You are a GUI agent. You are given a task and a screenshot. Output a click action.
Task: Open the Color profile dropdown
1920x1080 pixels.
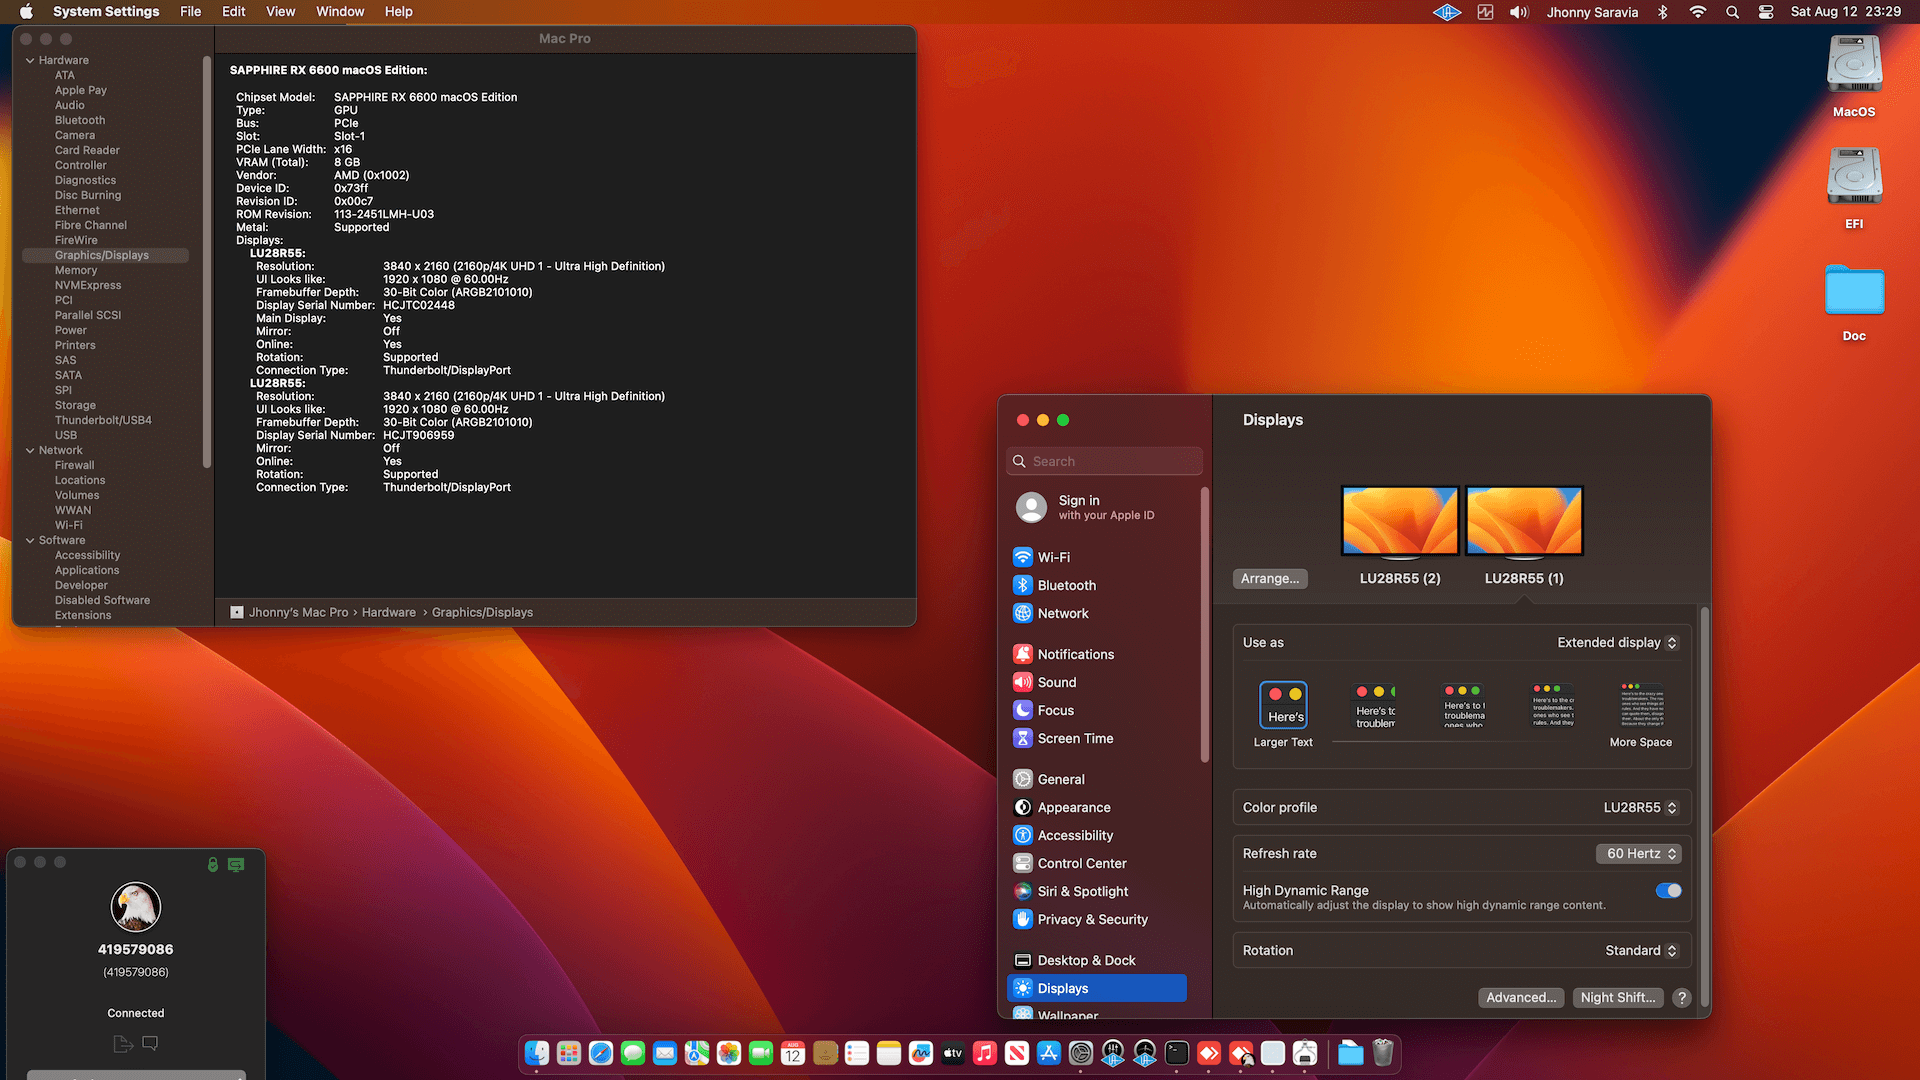(1641, 808)
